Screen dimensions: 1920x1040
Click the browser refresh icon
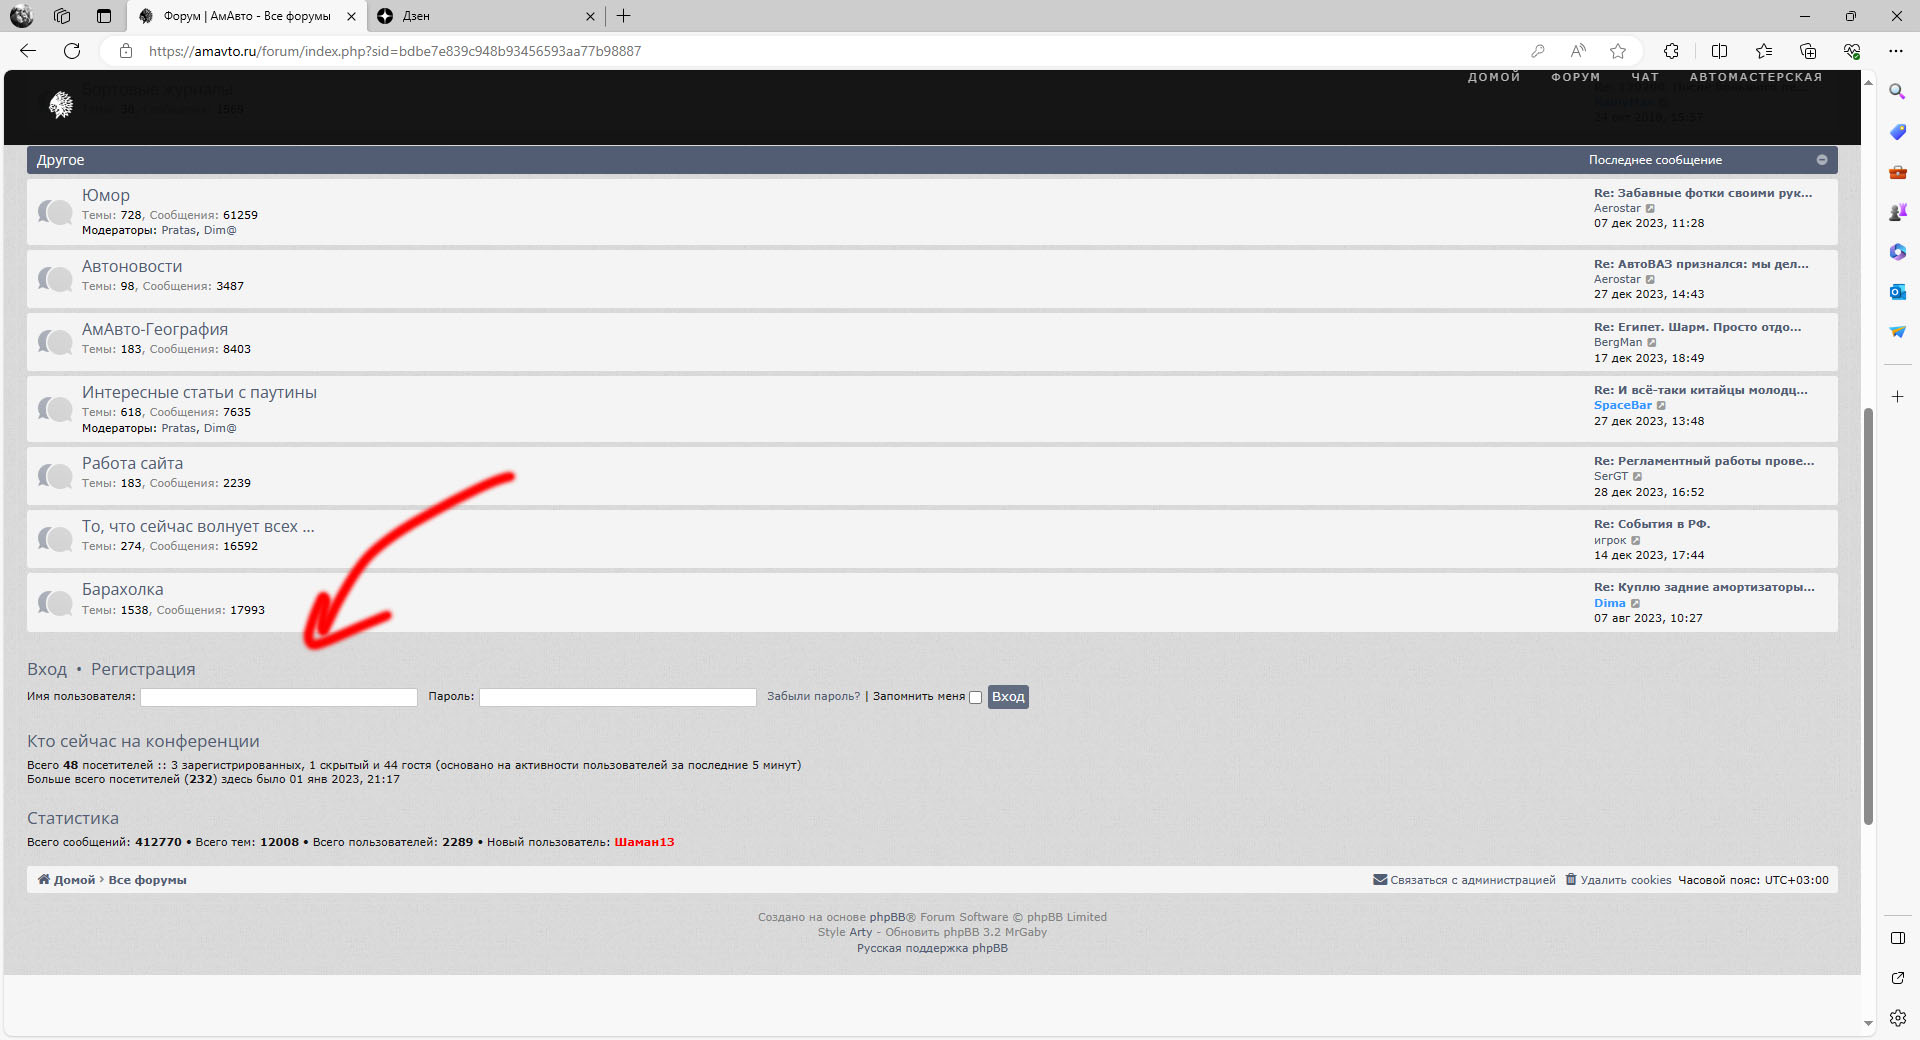72,51
